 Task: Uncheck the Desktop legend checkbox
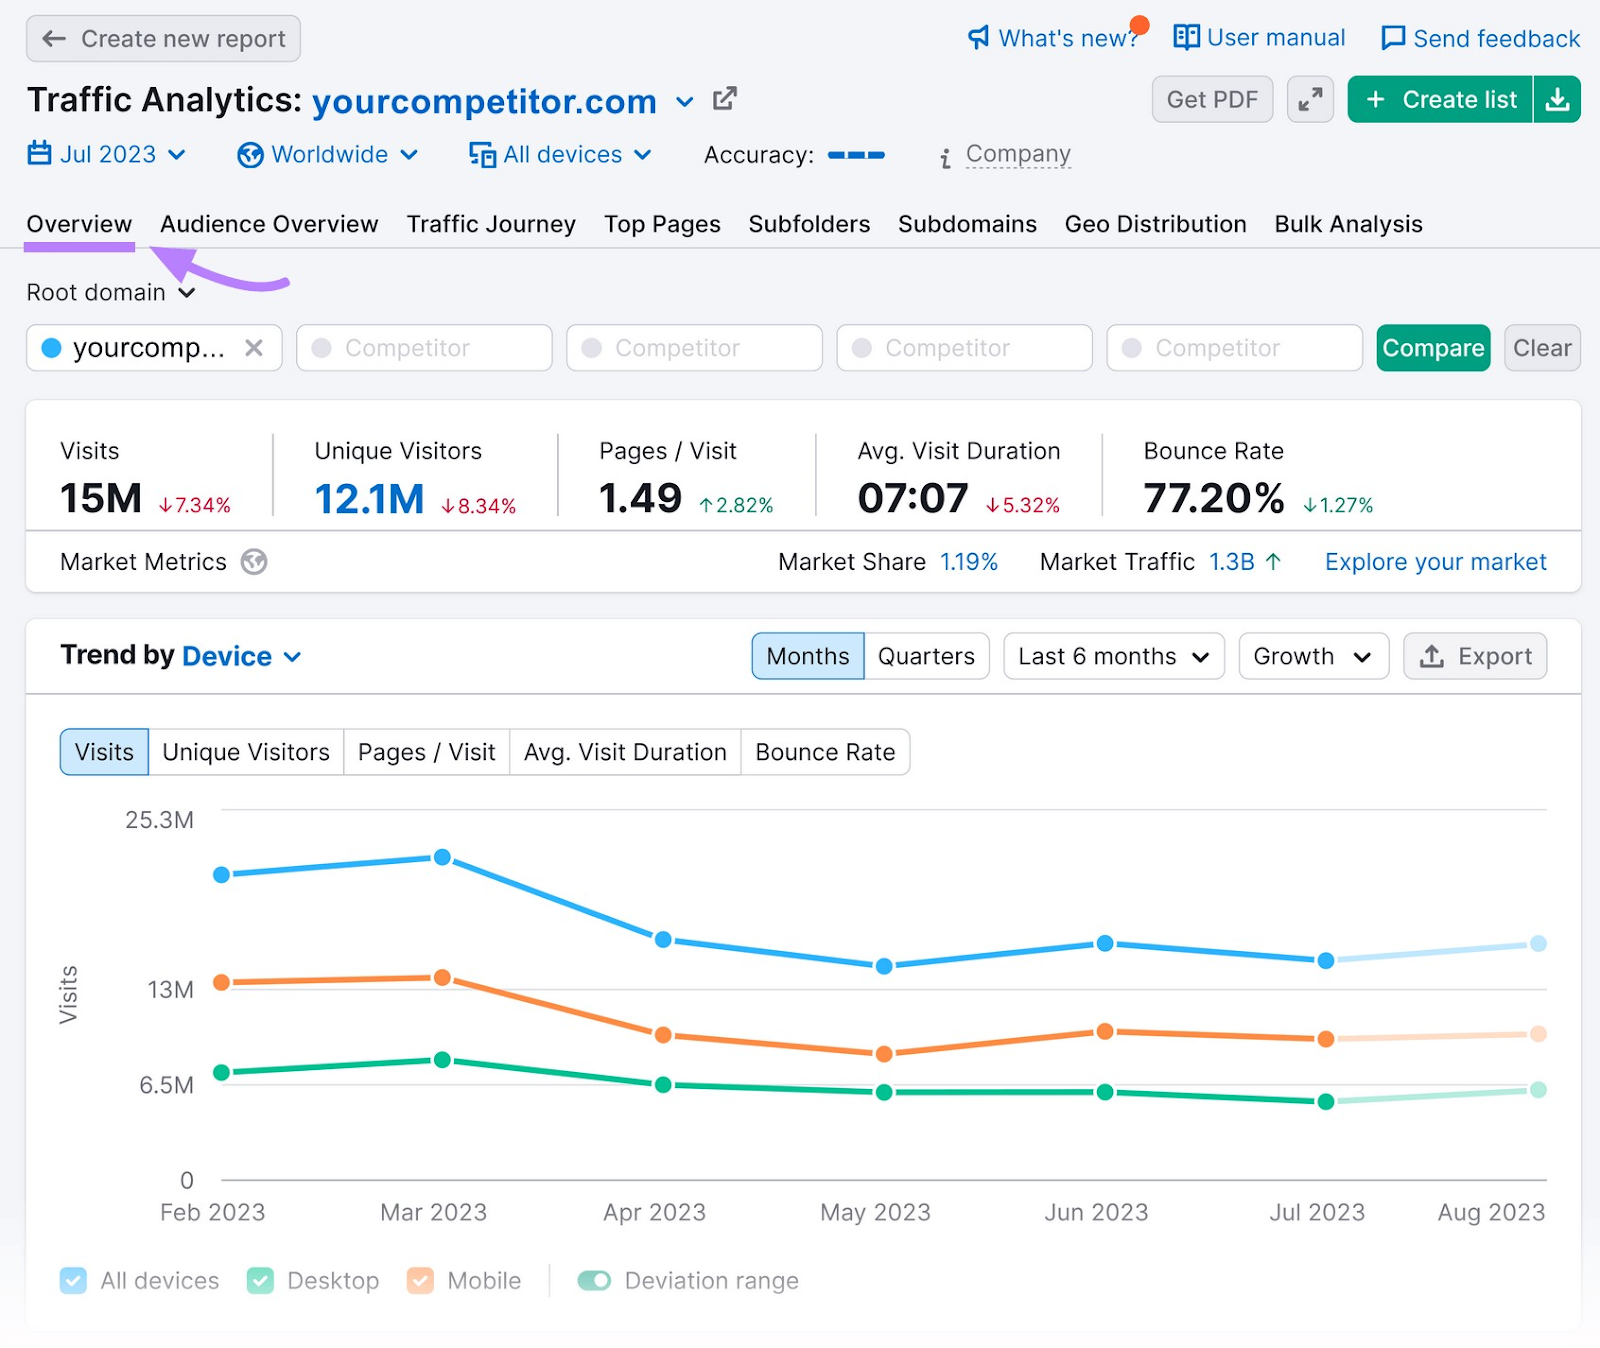pyautogui.click(x=260, y=1280)
